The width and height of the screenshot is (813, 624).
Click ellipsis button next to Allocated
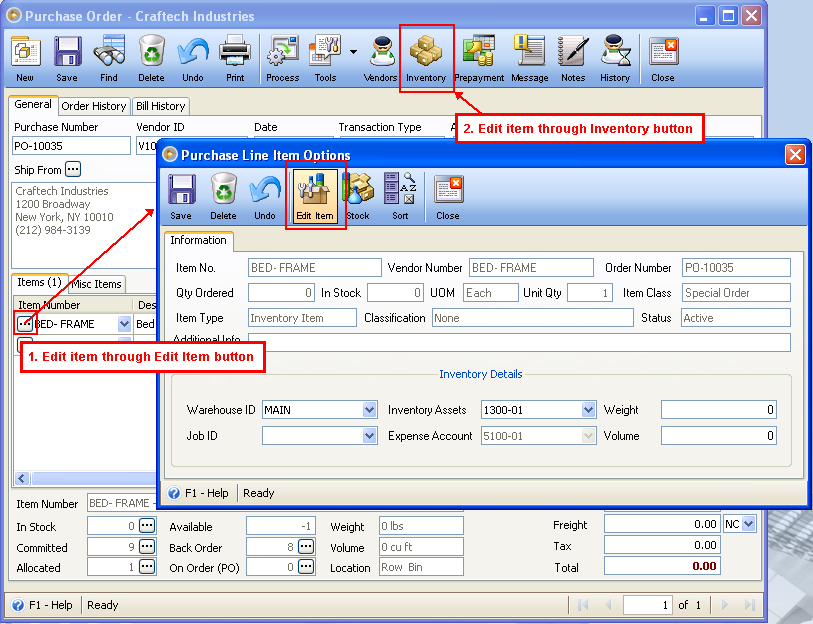147,566
